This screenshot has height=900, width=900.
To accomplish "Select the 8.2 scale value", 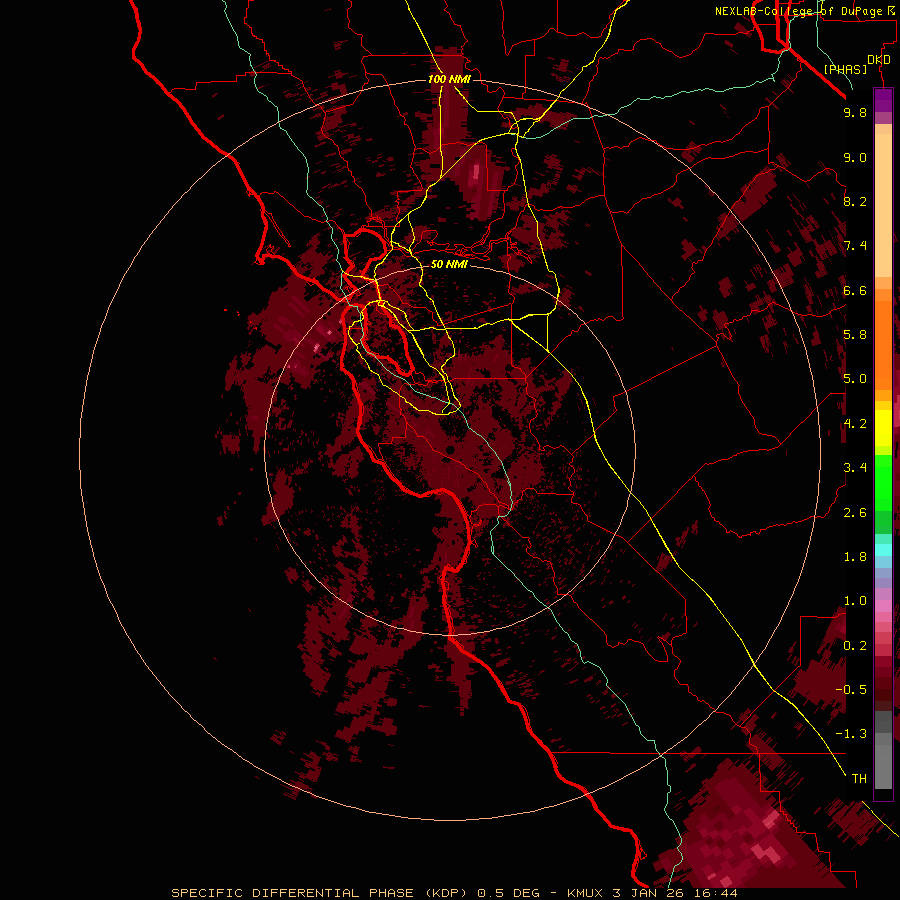I will click(x=855, y=201).
